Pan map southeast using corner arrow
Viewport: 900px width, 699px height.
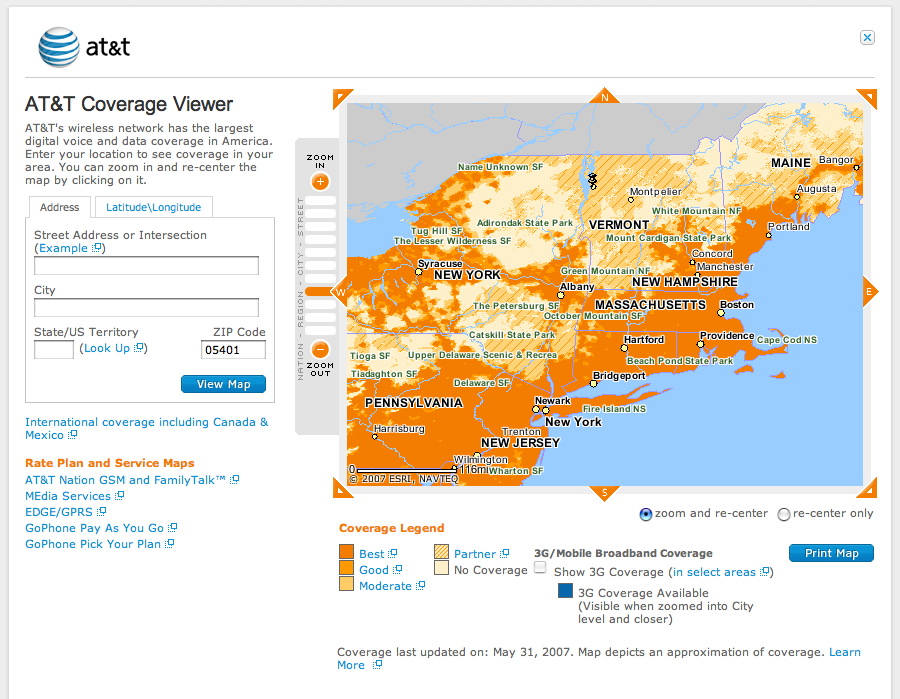tap(867, 488)
